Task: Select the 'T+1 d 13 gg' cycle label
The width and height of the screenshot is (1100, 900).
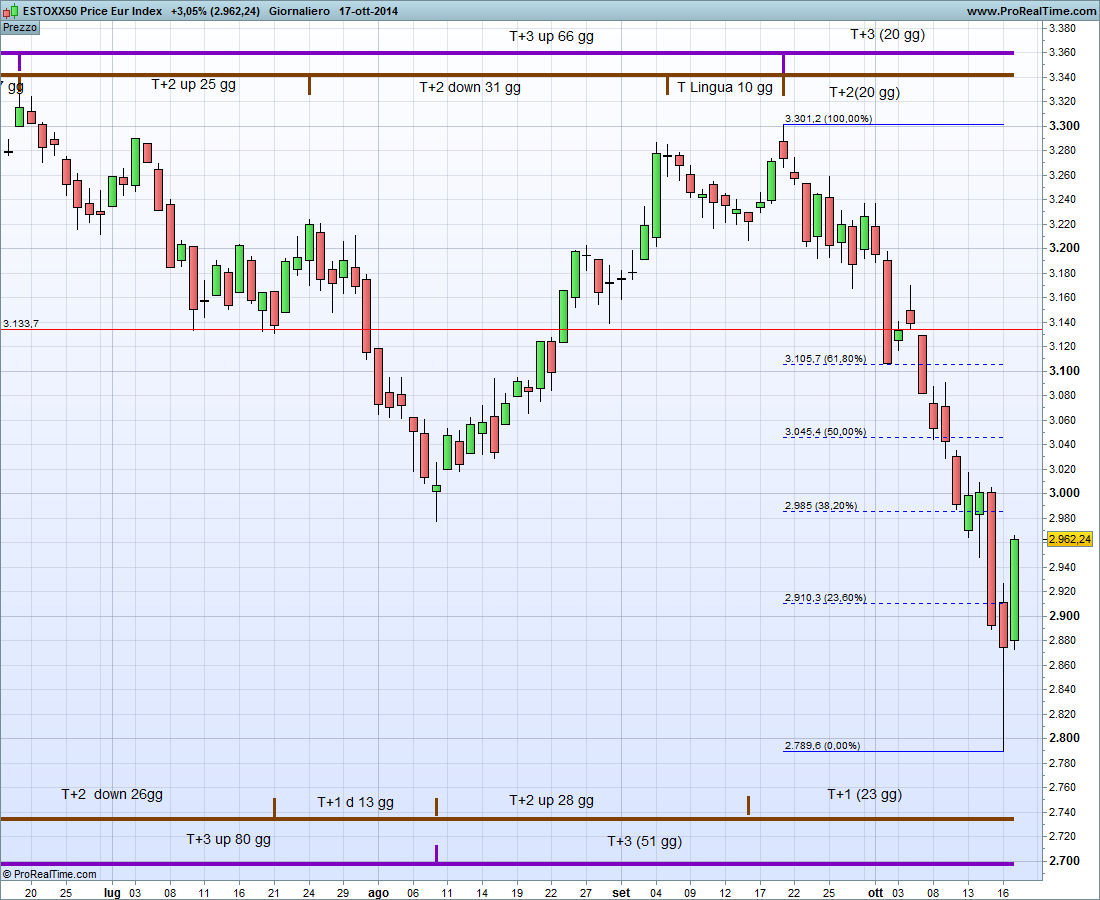Action: click(356, 802)
